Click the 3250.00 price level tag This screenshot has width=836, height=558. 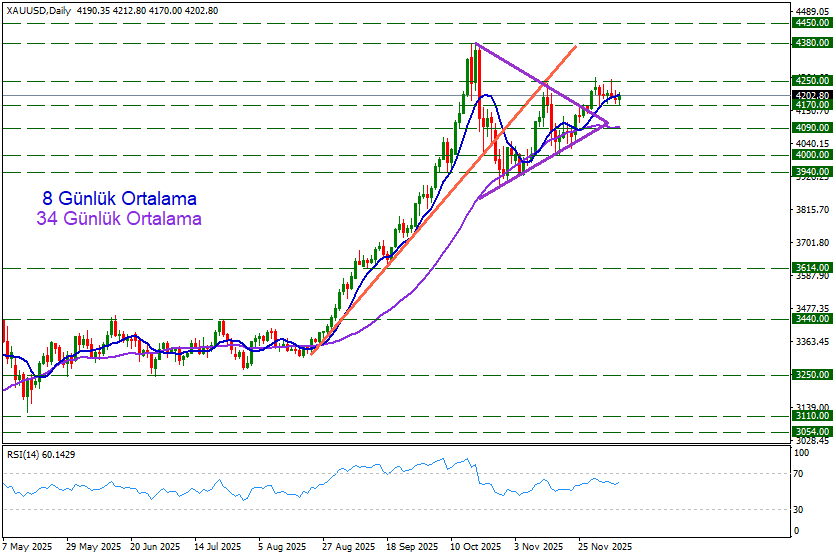coord(811,374)
